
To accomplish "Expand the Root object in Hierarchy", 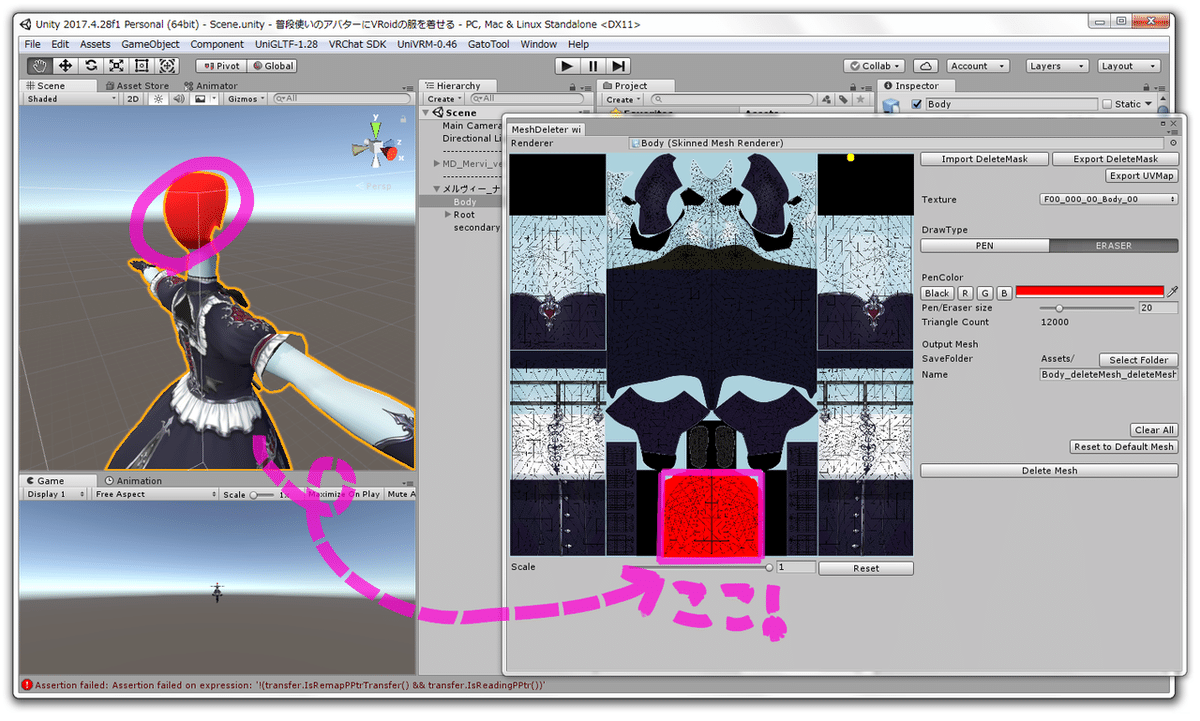I will click(448, 214).
